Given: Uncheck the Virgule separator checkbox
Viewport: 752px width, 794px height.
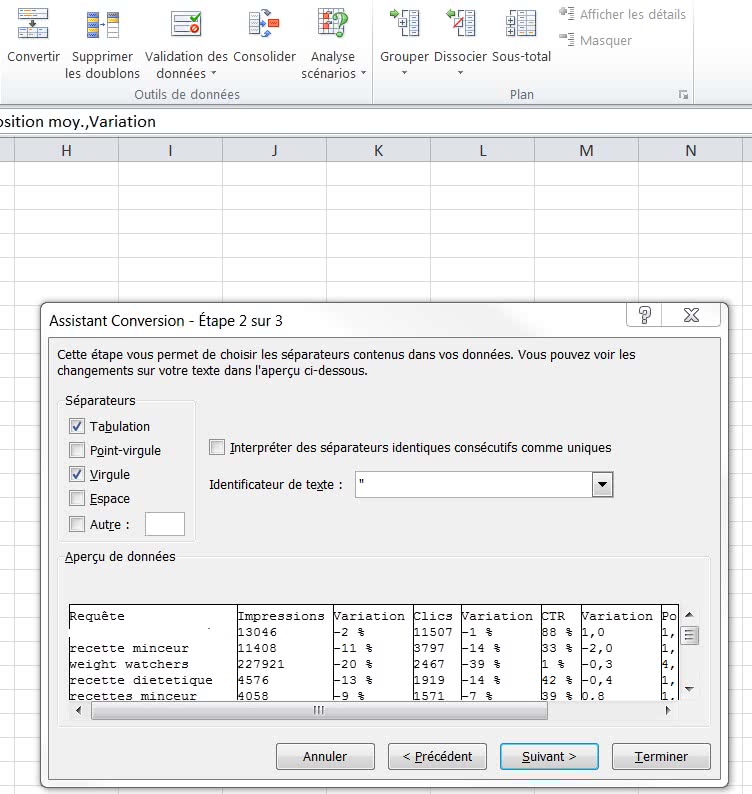Looking at the screenshot, I should point(77,474).
